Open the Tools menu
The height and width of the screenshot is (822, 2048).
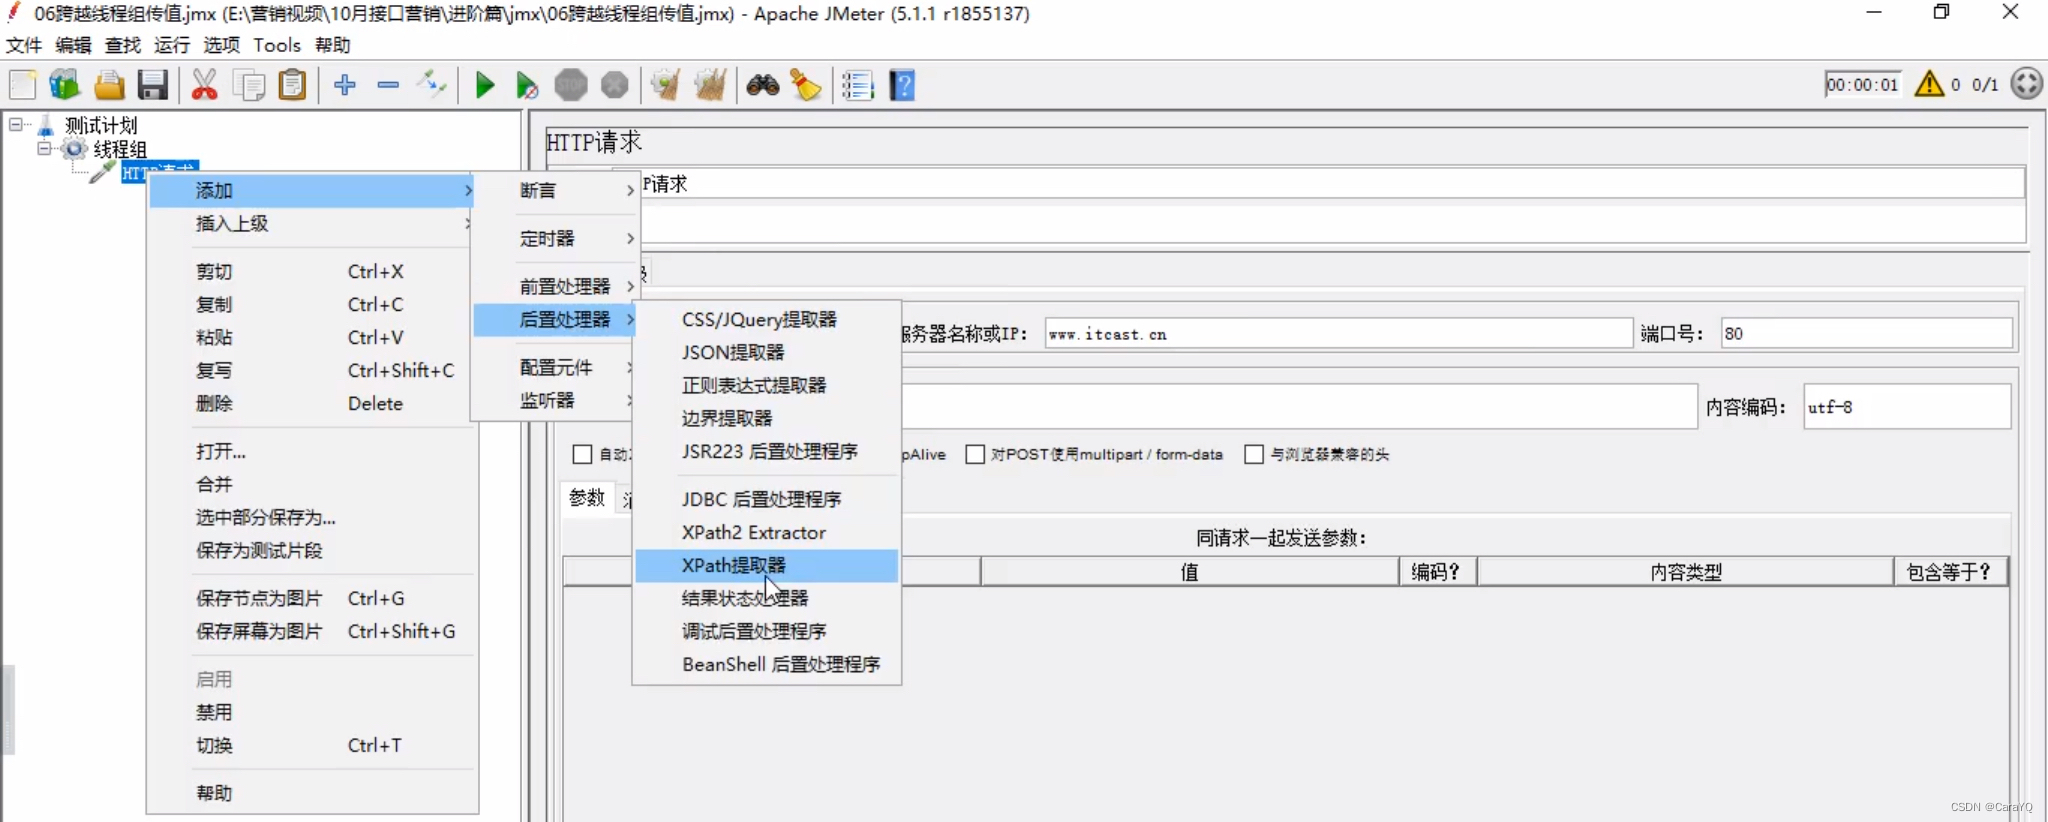[x=277, y=45]
